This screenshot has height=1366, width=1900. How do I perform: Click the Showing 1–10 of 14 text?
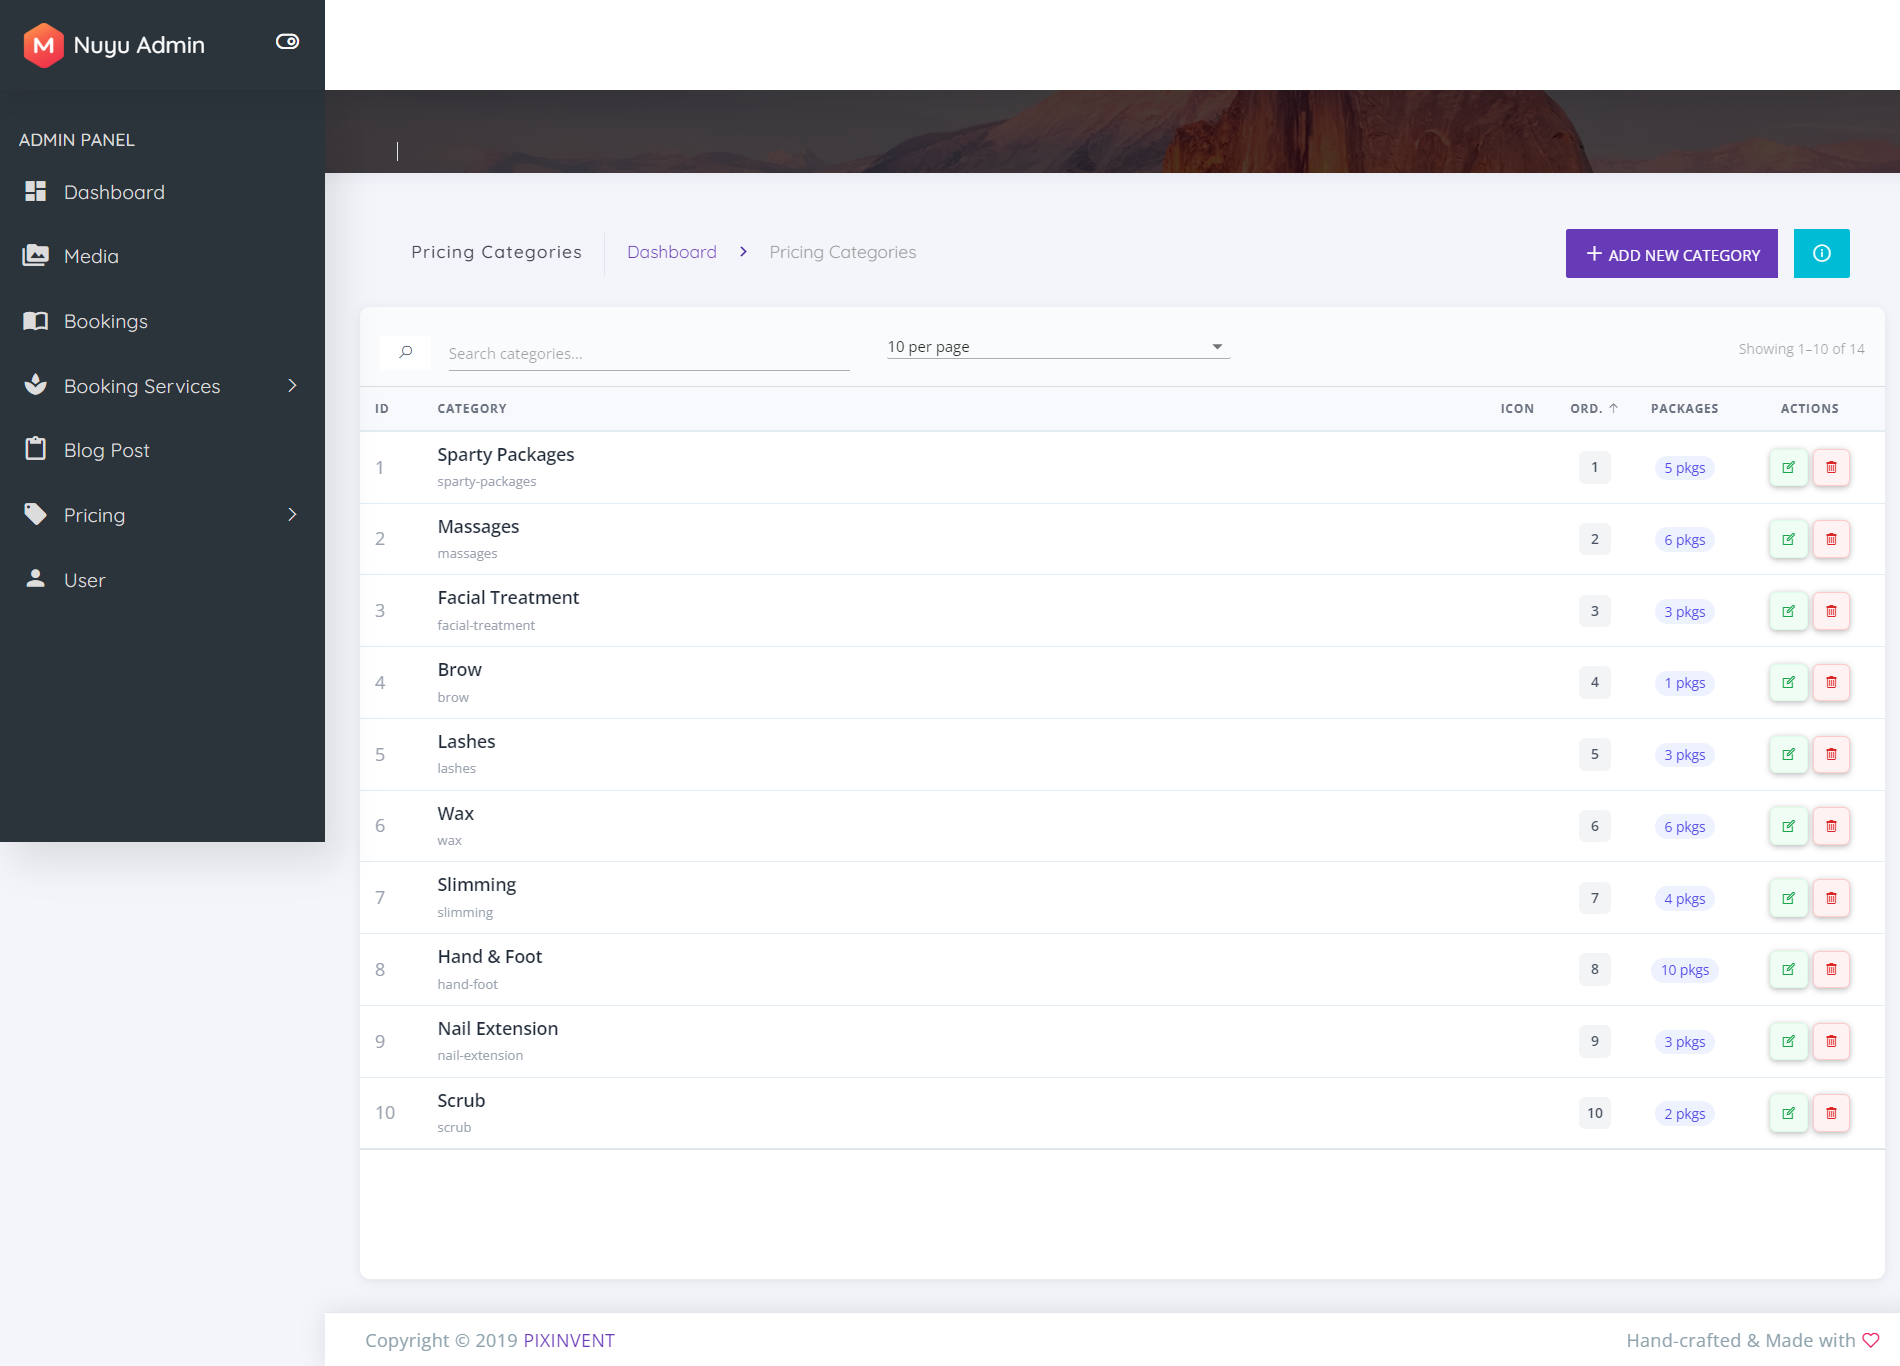(1801, 349)
